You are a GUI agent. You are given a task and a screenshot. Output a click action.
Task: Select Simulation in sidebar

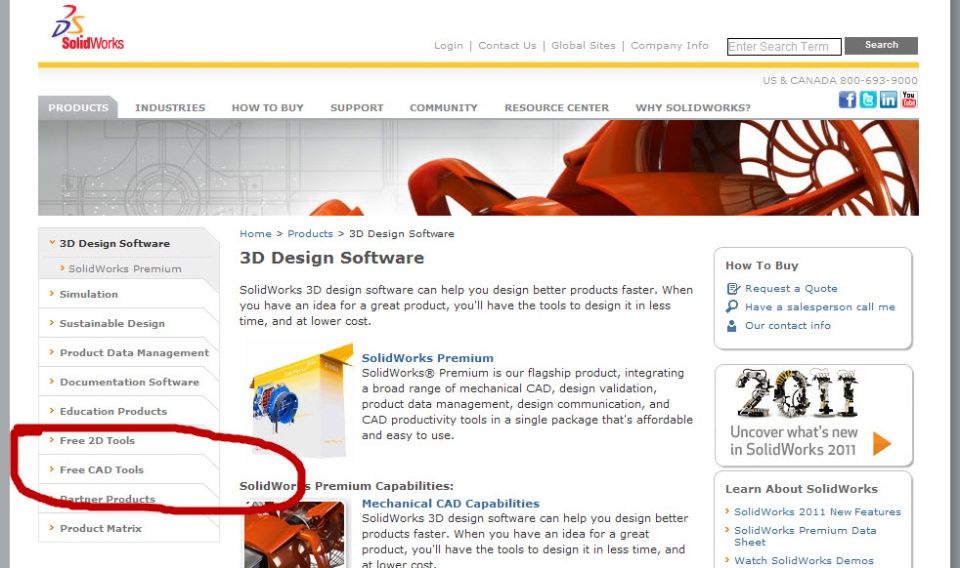pyautogui.click(x=89, y=294)
